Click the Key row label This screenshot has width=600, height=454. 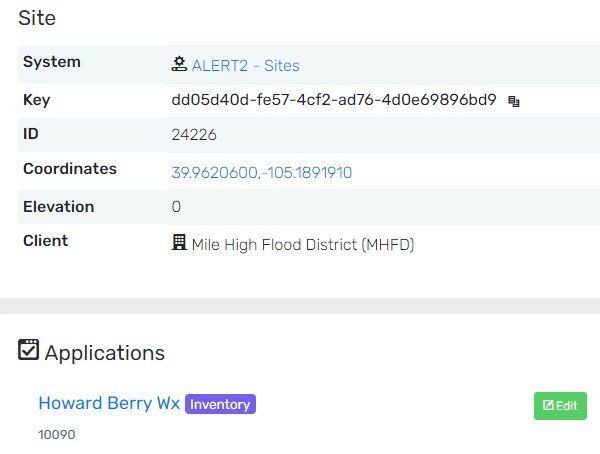point(36,100)
